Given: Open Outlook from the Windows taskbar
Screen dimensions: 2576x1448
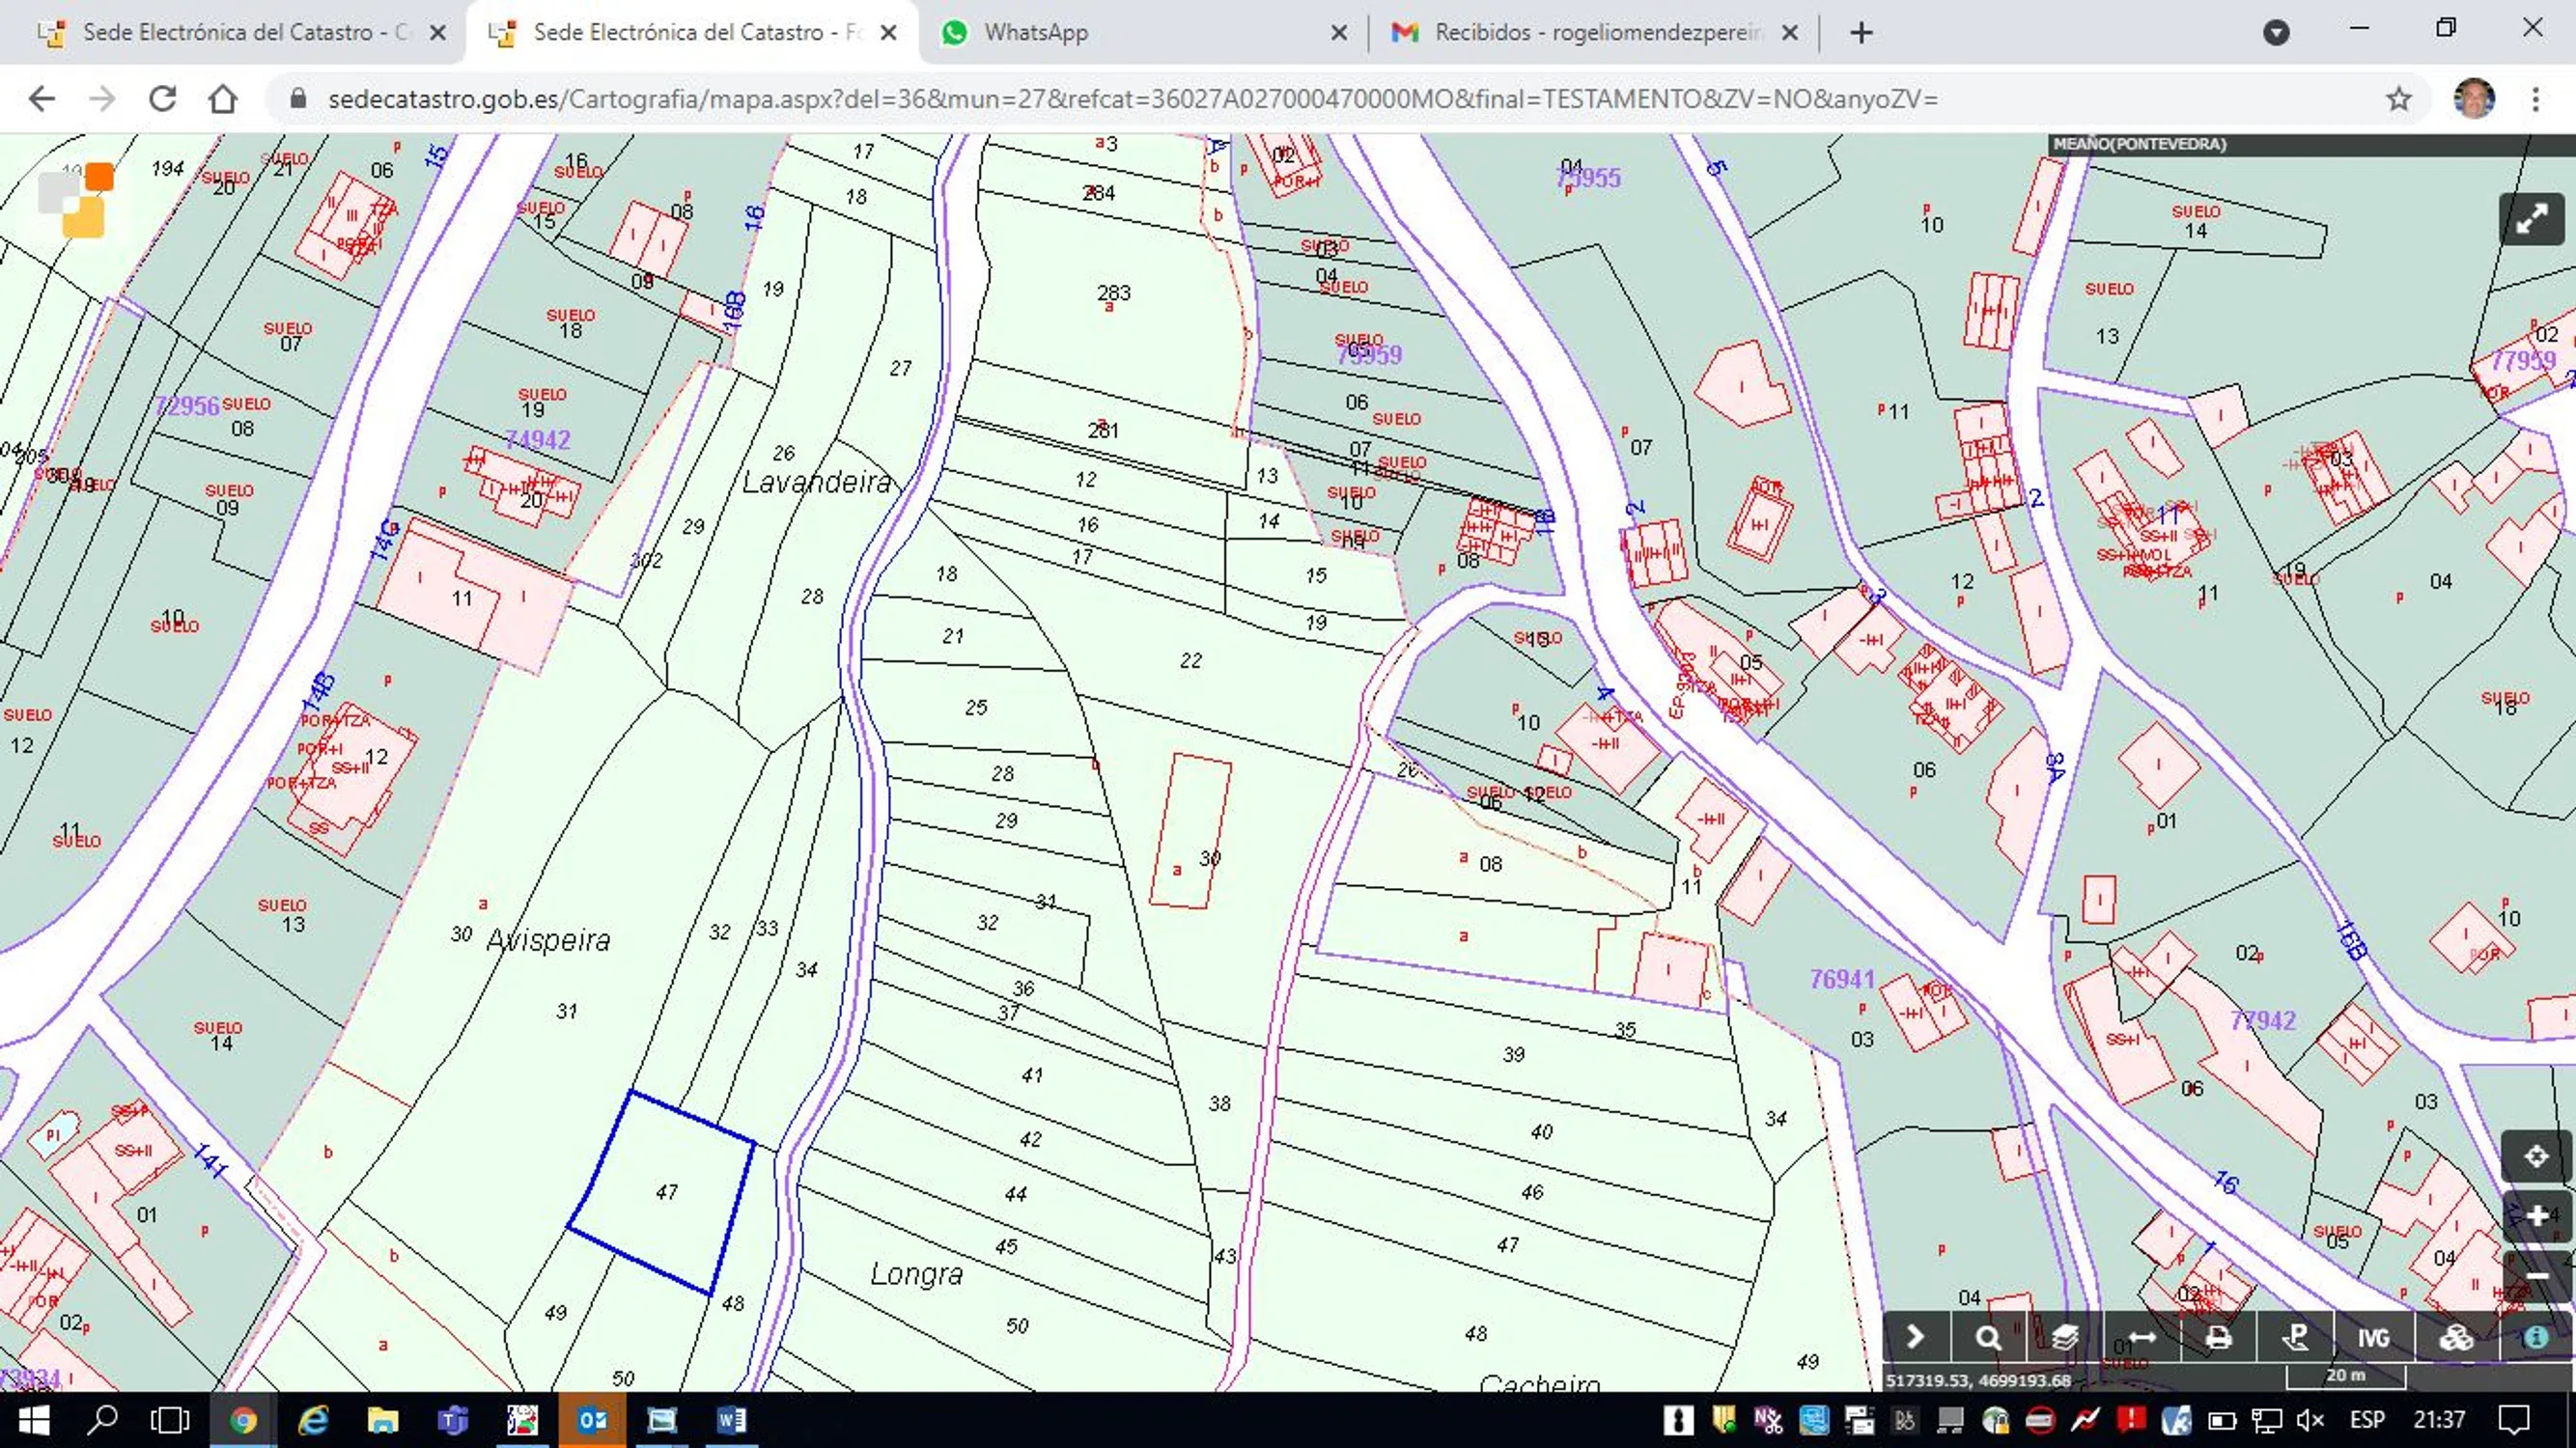Looking at the screenshot, I should (x=592, y=1420).
